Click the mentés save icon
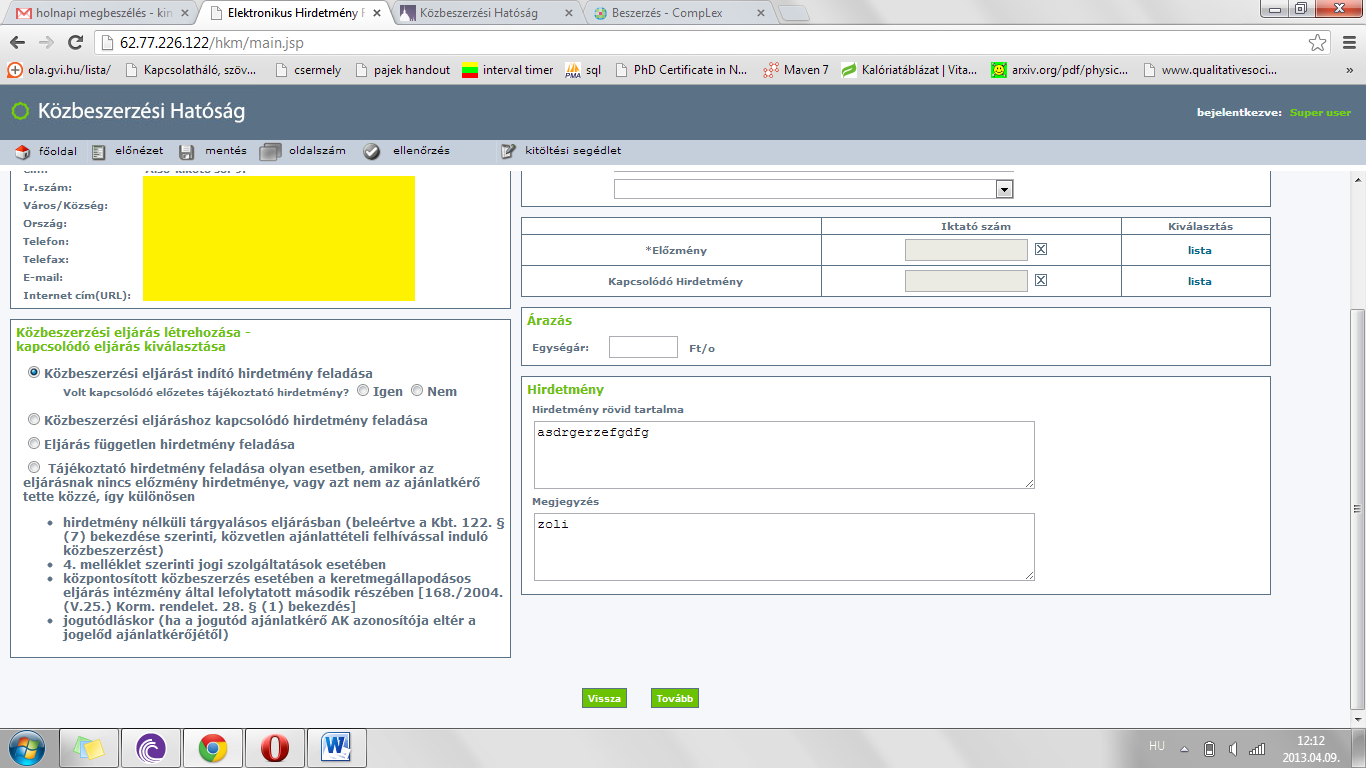 [187, 152]
